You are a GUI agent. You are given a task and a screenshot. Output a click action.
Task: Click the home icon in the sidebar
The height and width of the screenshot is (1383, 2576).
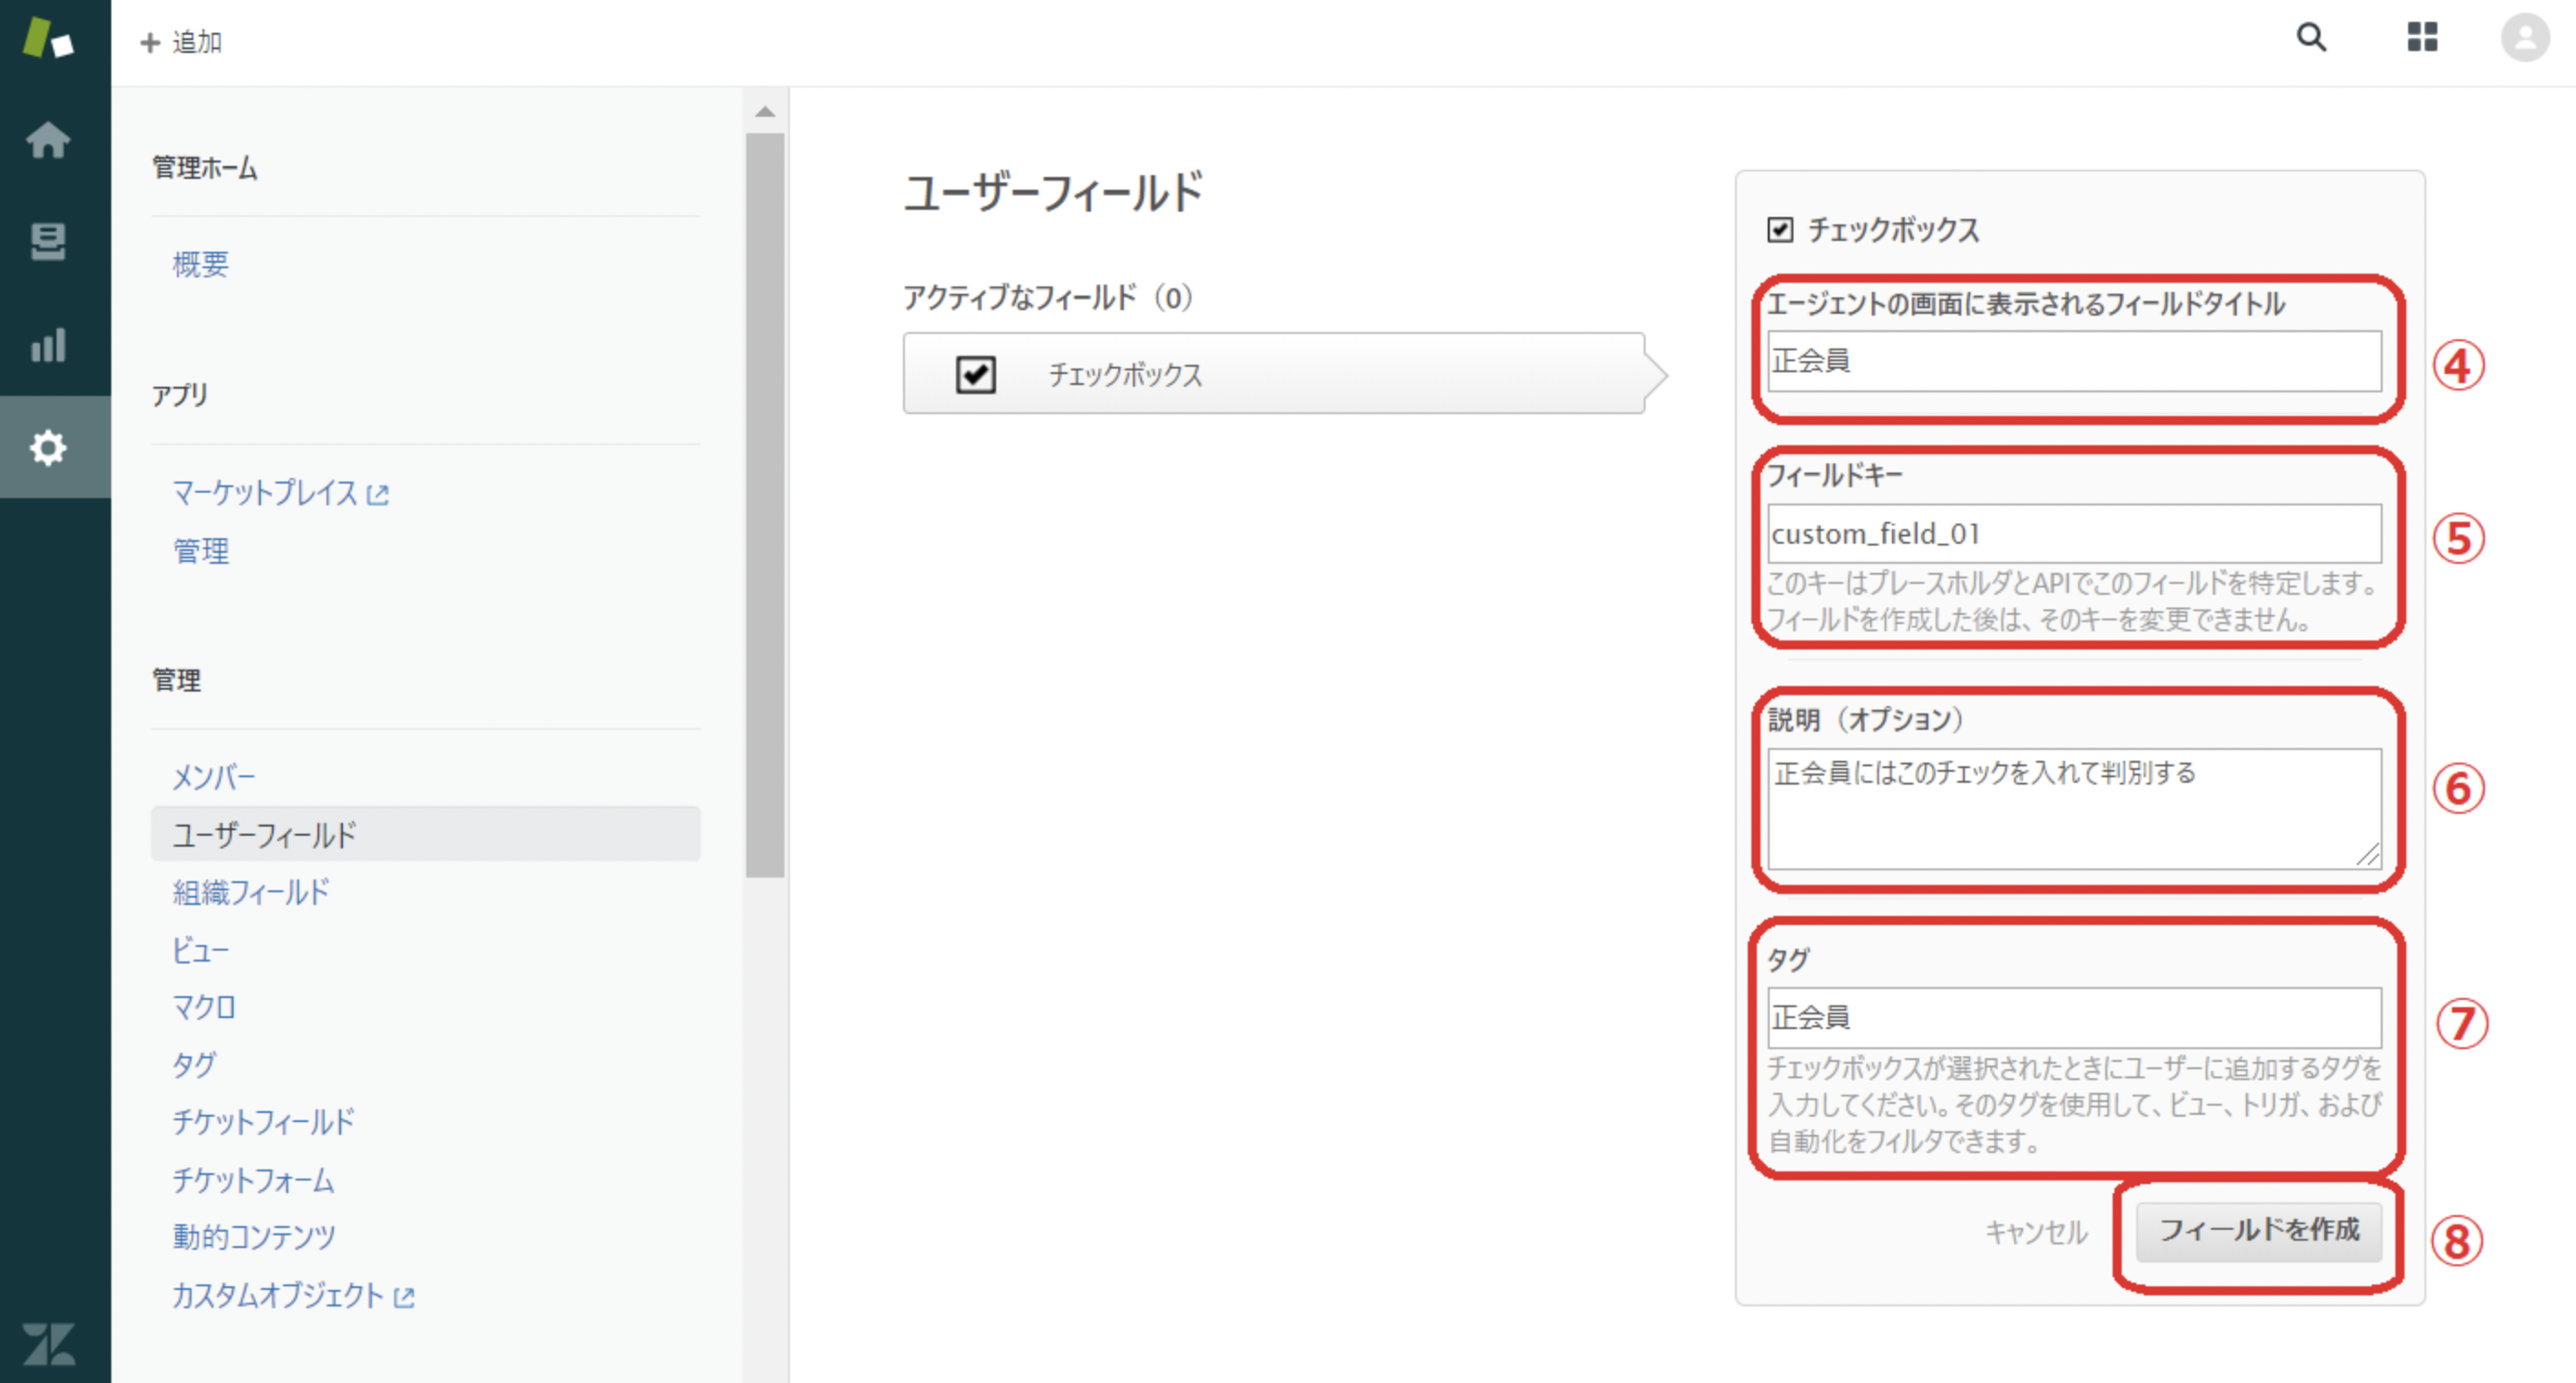coord(47,141)
